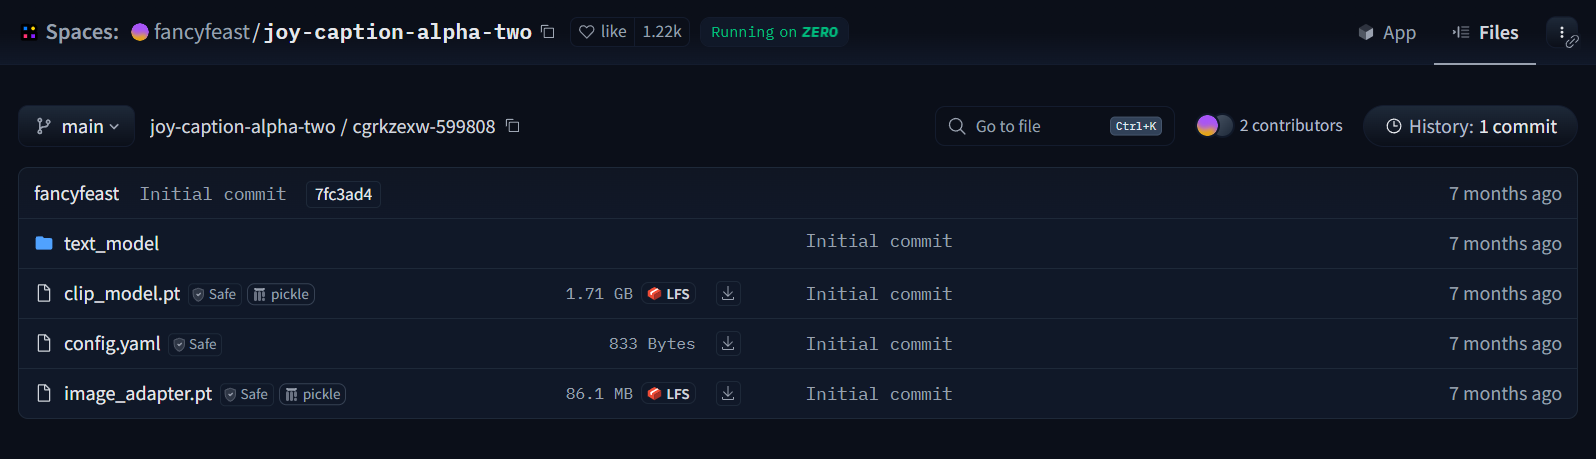Open the fancyfeast owner link in the header

click(202, 32)
